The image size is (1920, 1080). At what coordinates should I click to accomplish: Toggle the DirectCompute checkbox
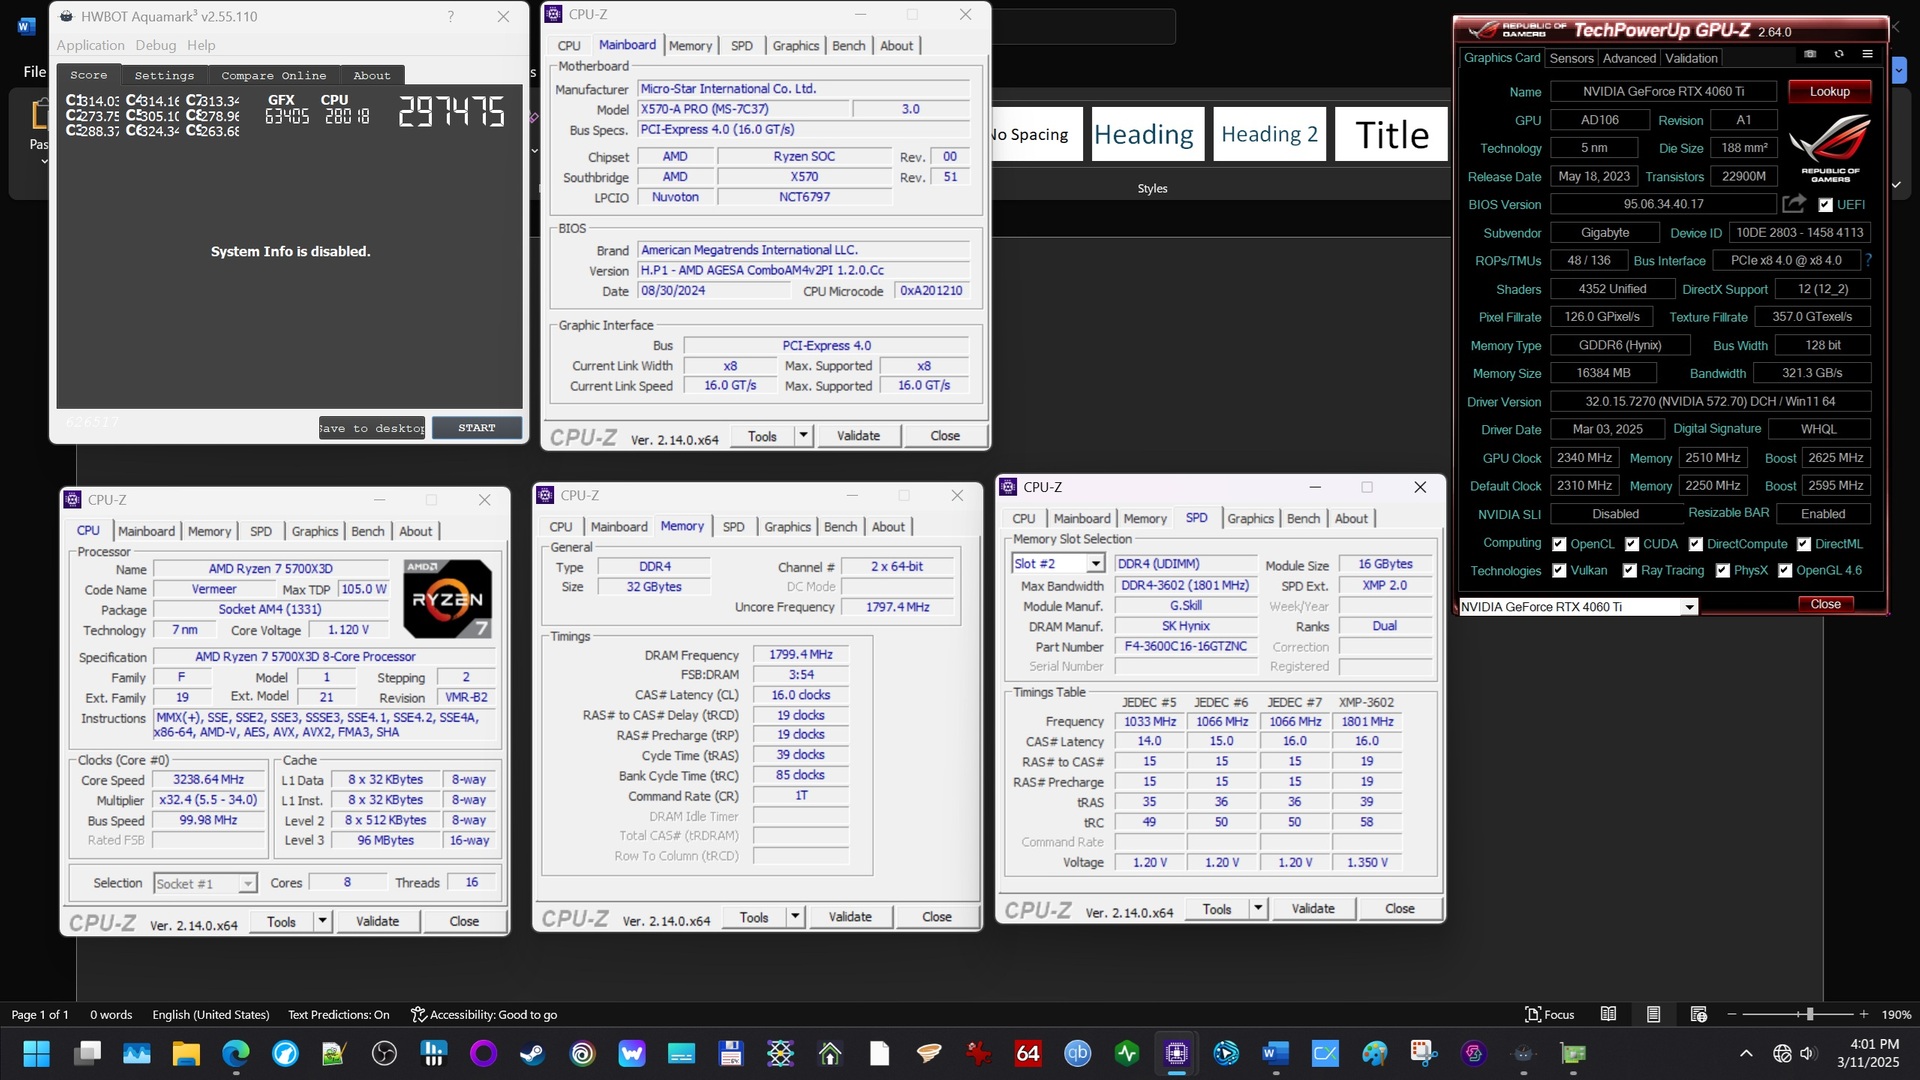[1696, 544]
